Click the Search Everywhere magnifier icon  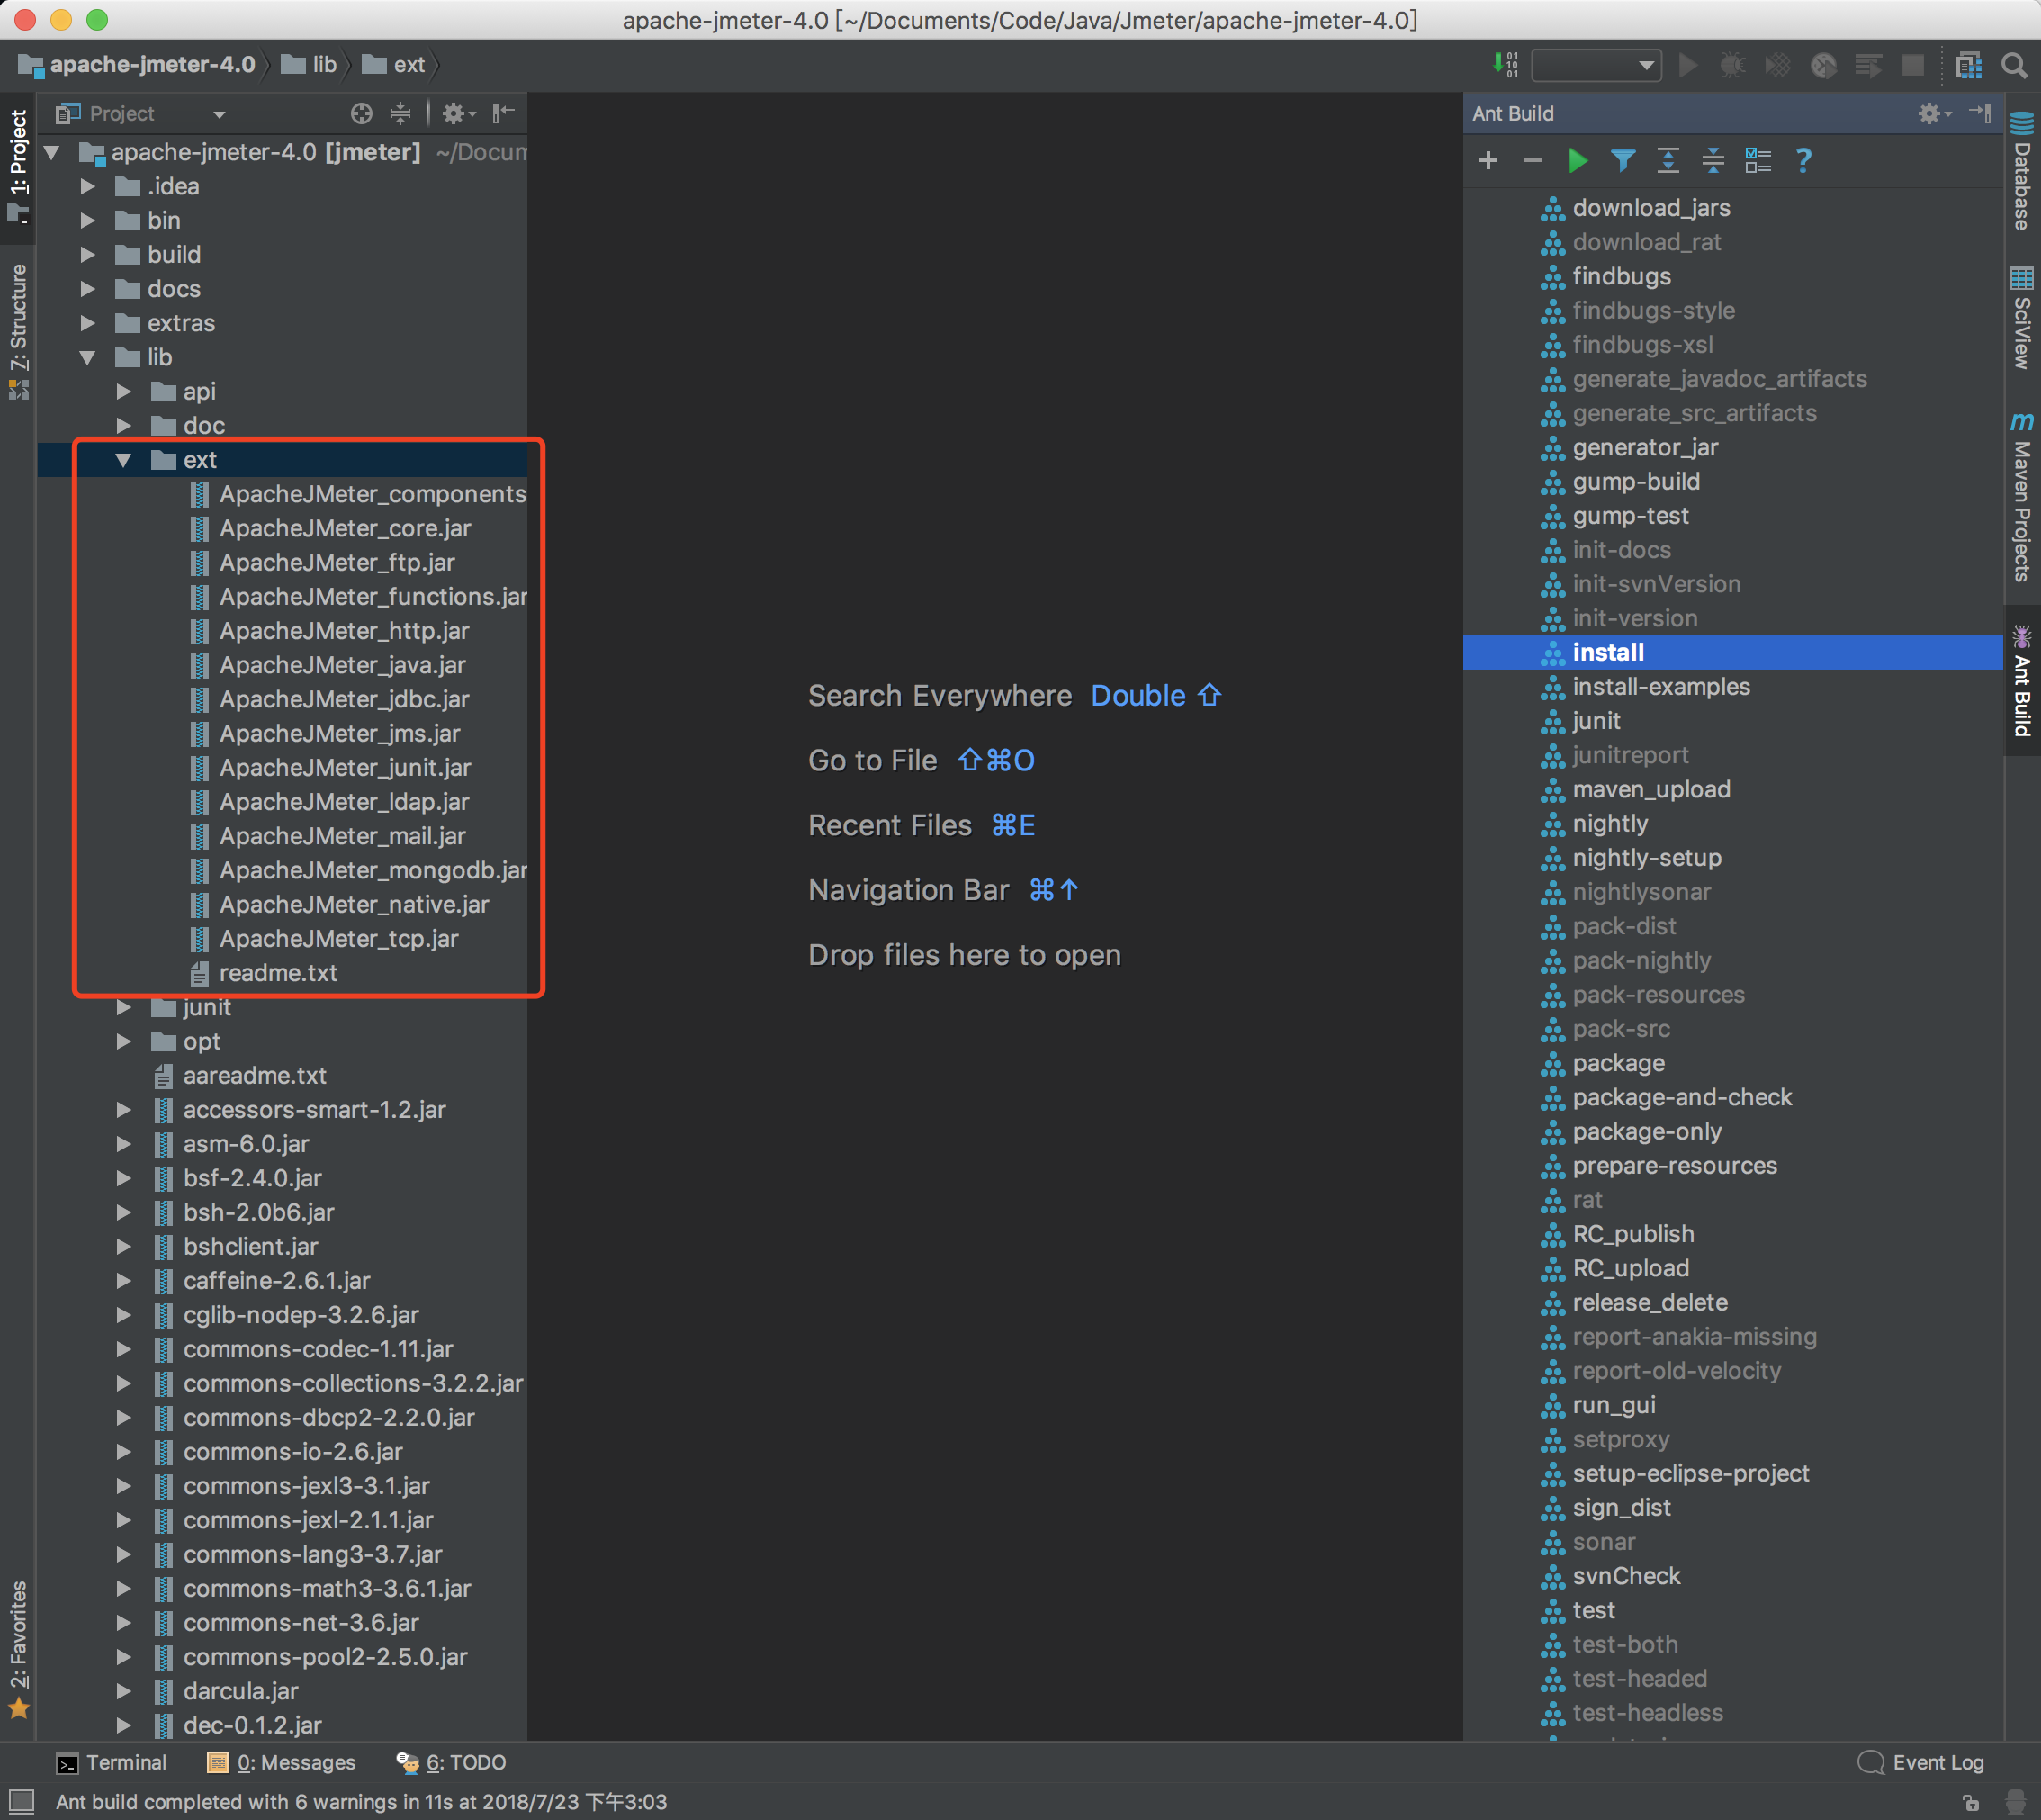click(x=2014, y=66)
